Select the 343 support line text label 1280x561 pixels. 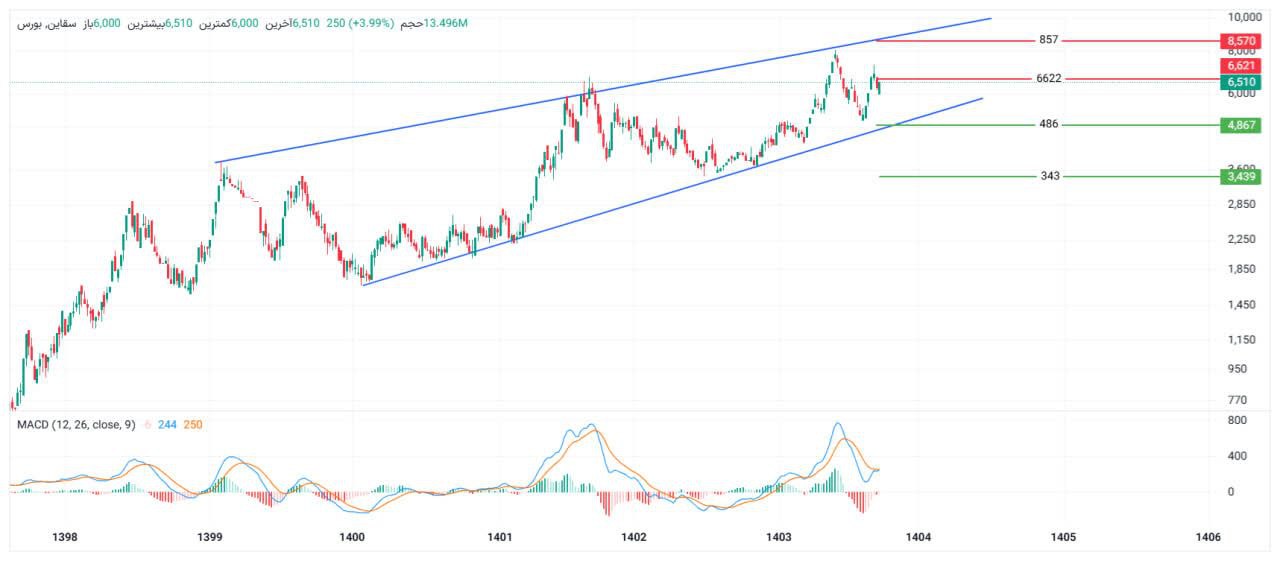[x=1049, y=176]
